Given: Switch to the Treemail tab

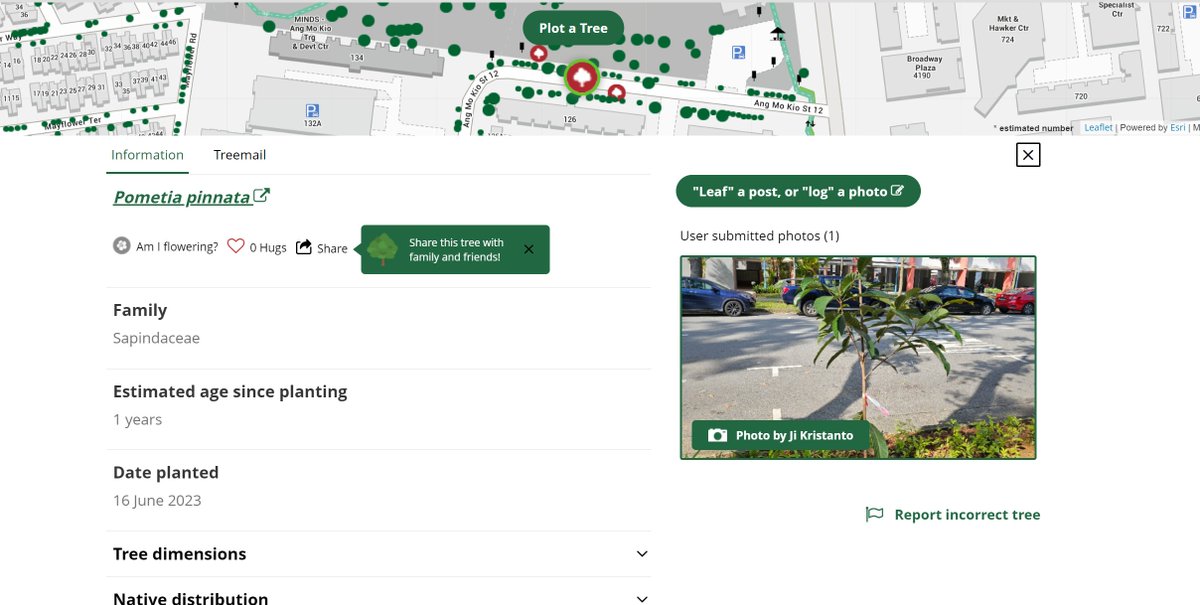Looking at the screenshot, I should pos(239,155).
